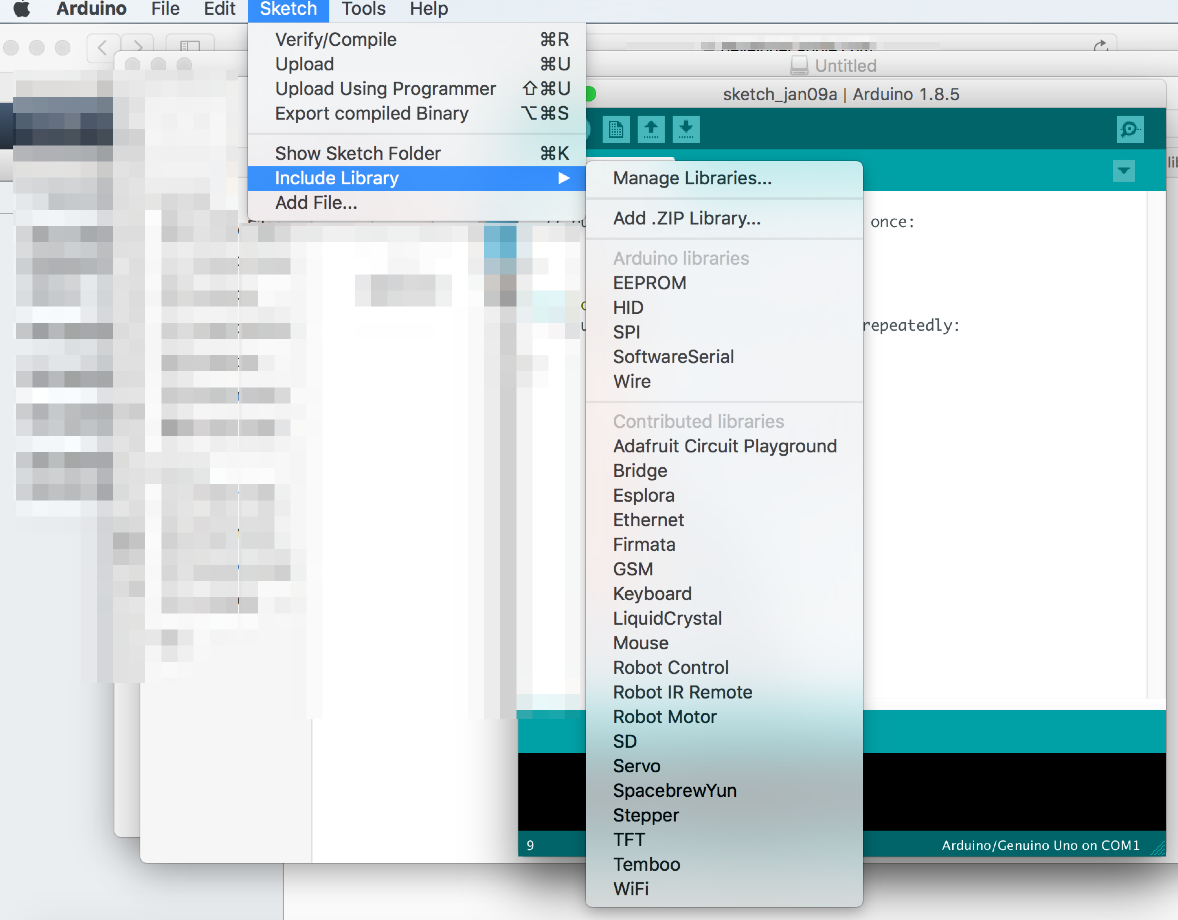Image resolution: width=1178 pixels, height=920 pixels.
Task: Click the sketch_jan09a window title
Action: pyautogui.click(x=841, y=94)
